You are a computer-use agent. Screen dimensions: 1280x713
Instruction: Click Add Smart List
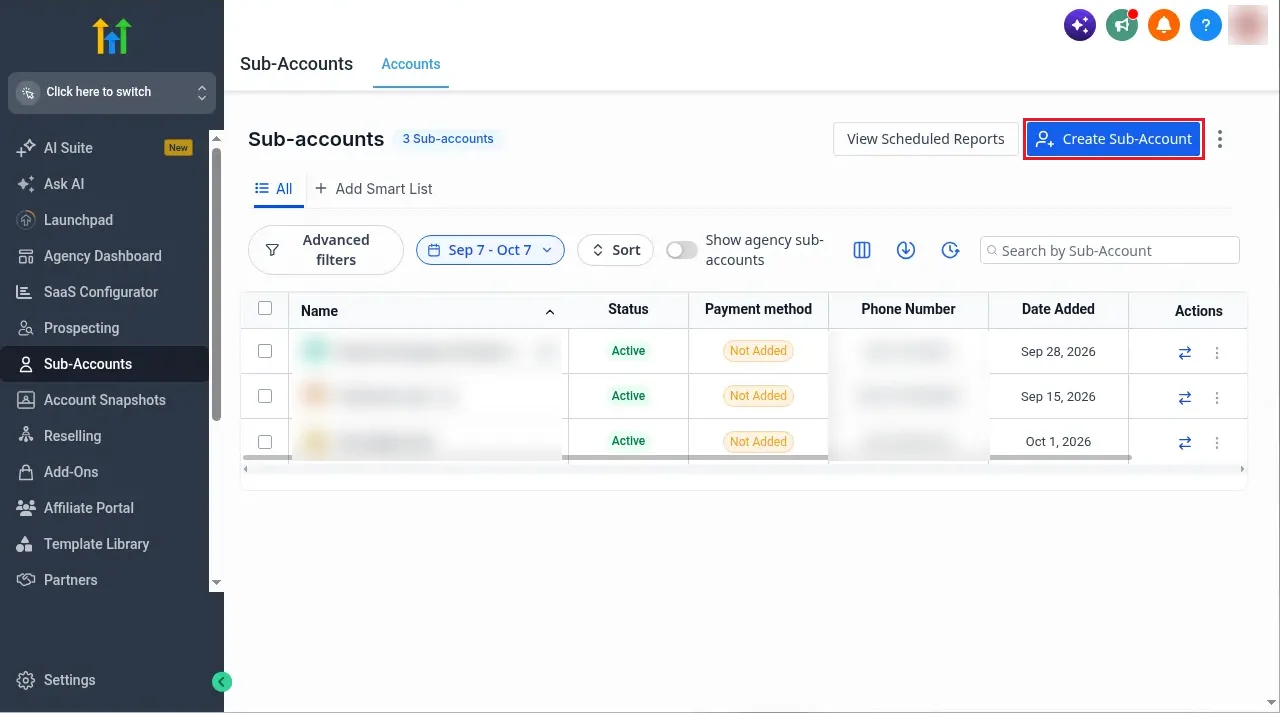374,188
